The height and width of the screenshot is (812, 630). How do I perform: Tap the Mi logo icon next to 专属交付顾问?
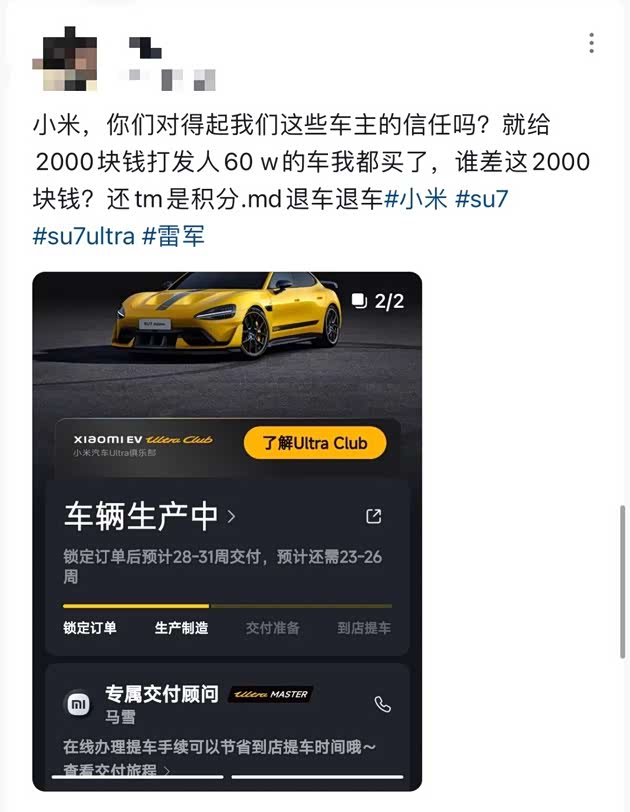79,705
